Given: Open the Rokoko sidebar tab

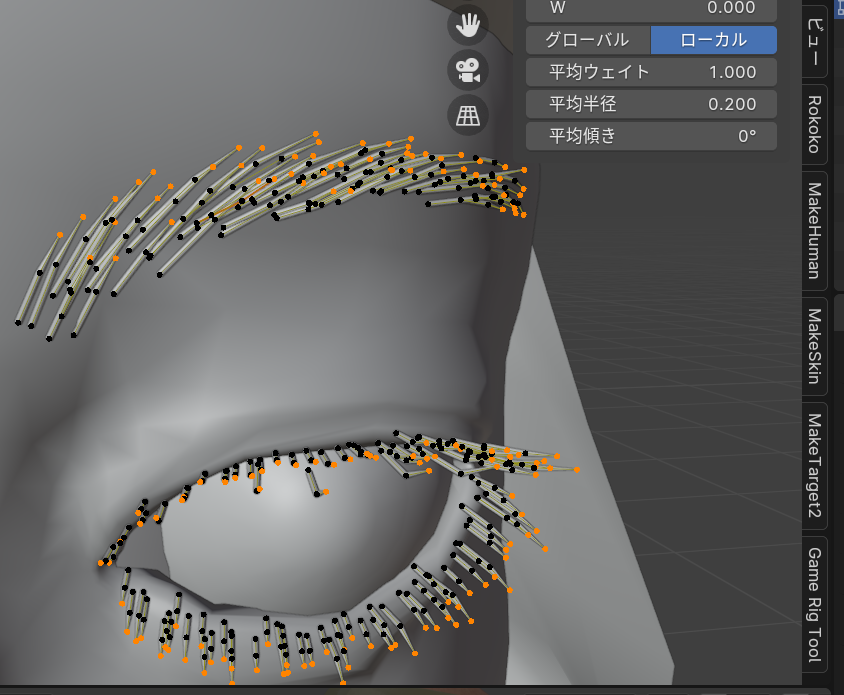Looking at the screenshot, I should point(815,124).
